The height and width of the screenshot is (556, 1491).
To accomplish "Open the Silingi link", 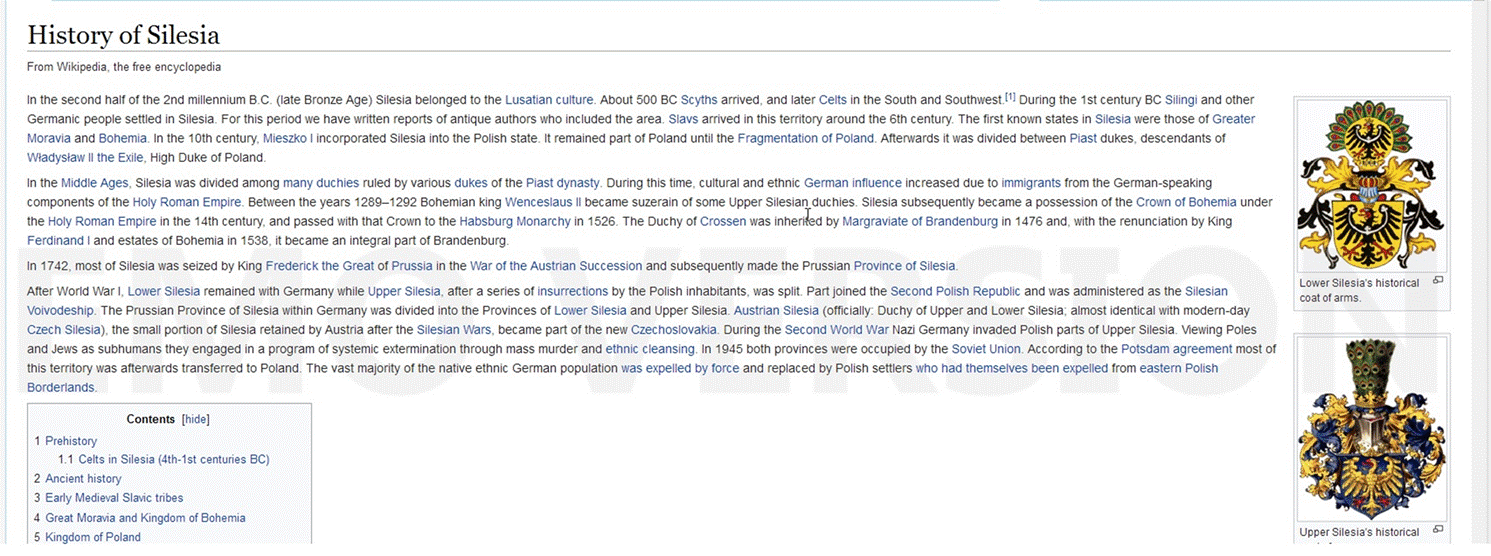I will (x=1181, y=100).
